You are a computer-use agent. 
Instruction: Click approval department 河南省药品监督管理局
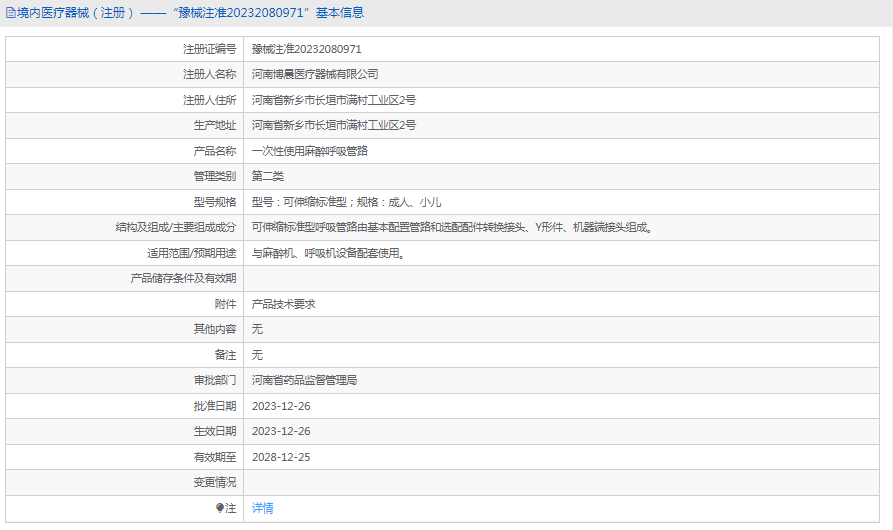[304, 380]
